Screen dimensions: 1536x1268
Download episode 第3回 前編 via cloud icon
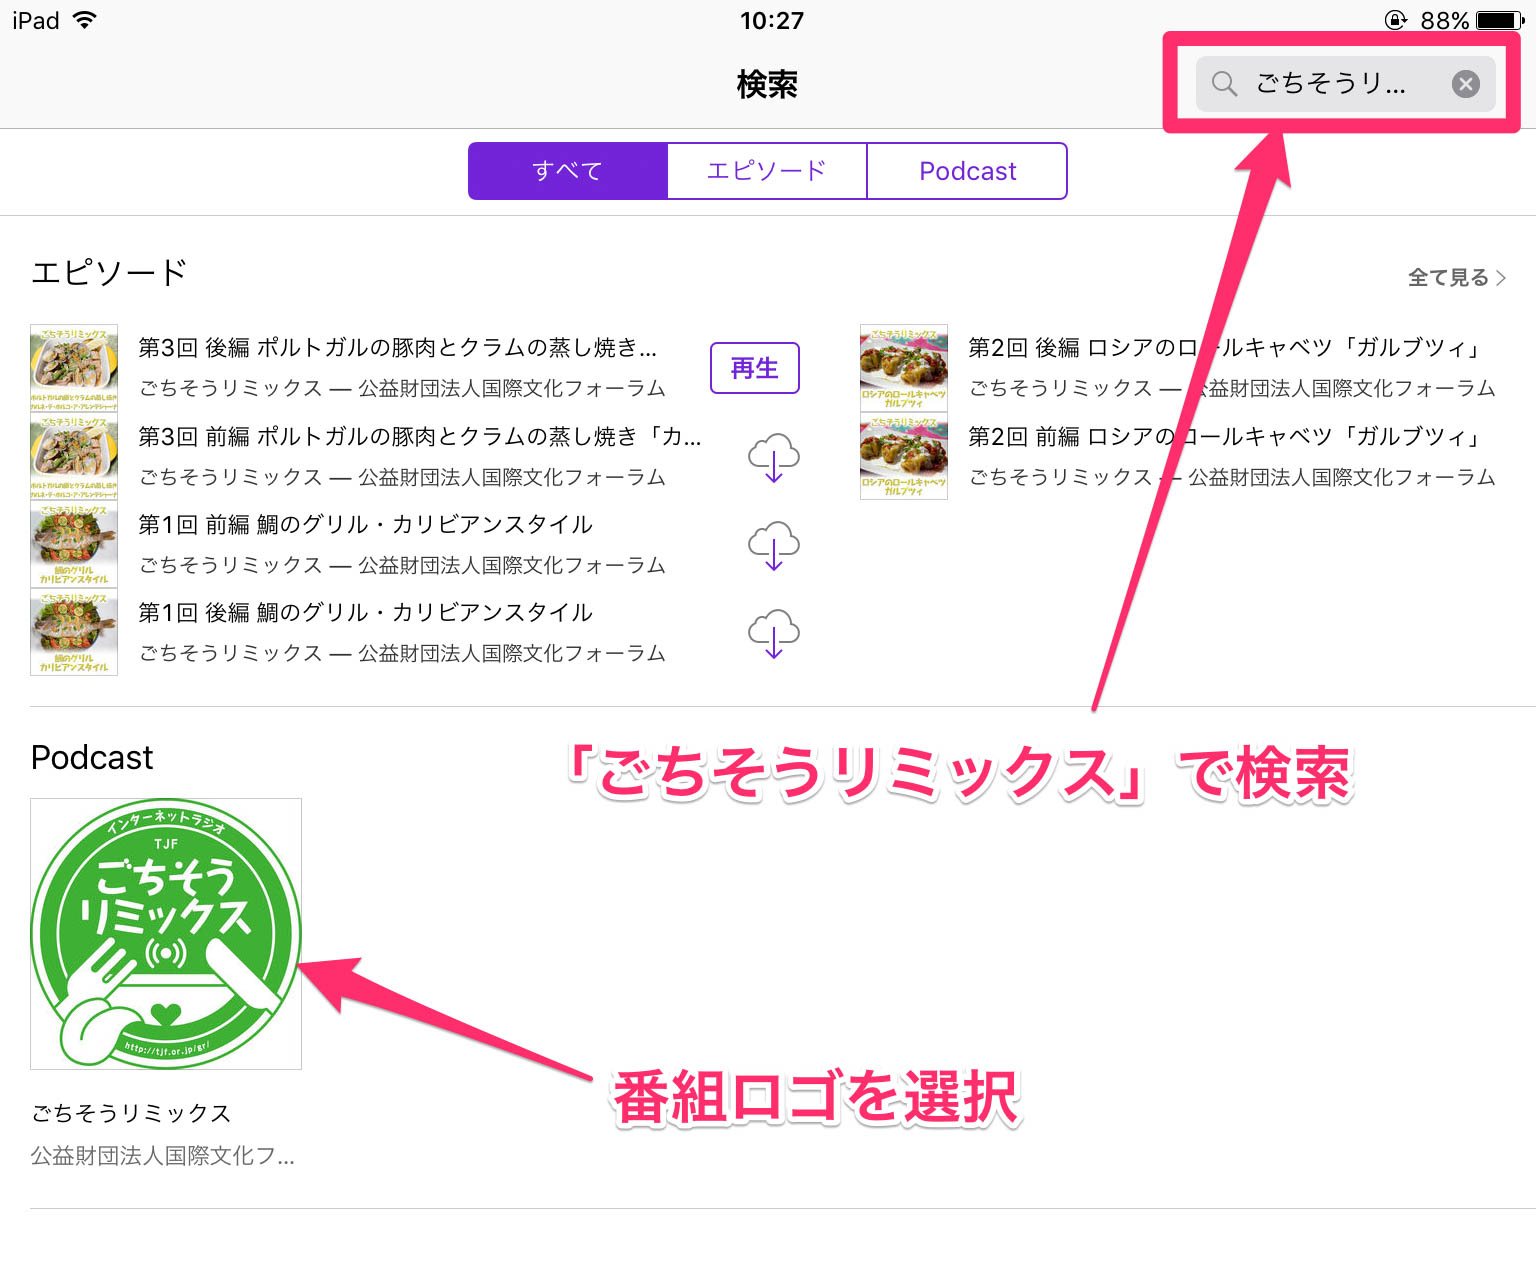(774, 457)
